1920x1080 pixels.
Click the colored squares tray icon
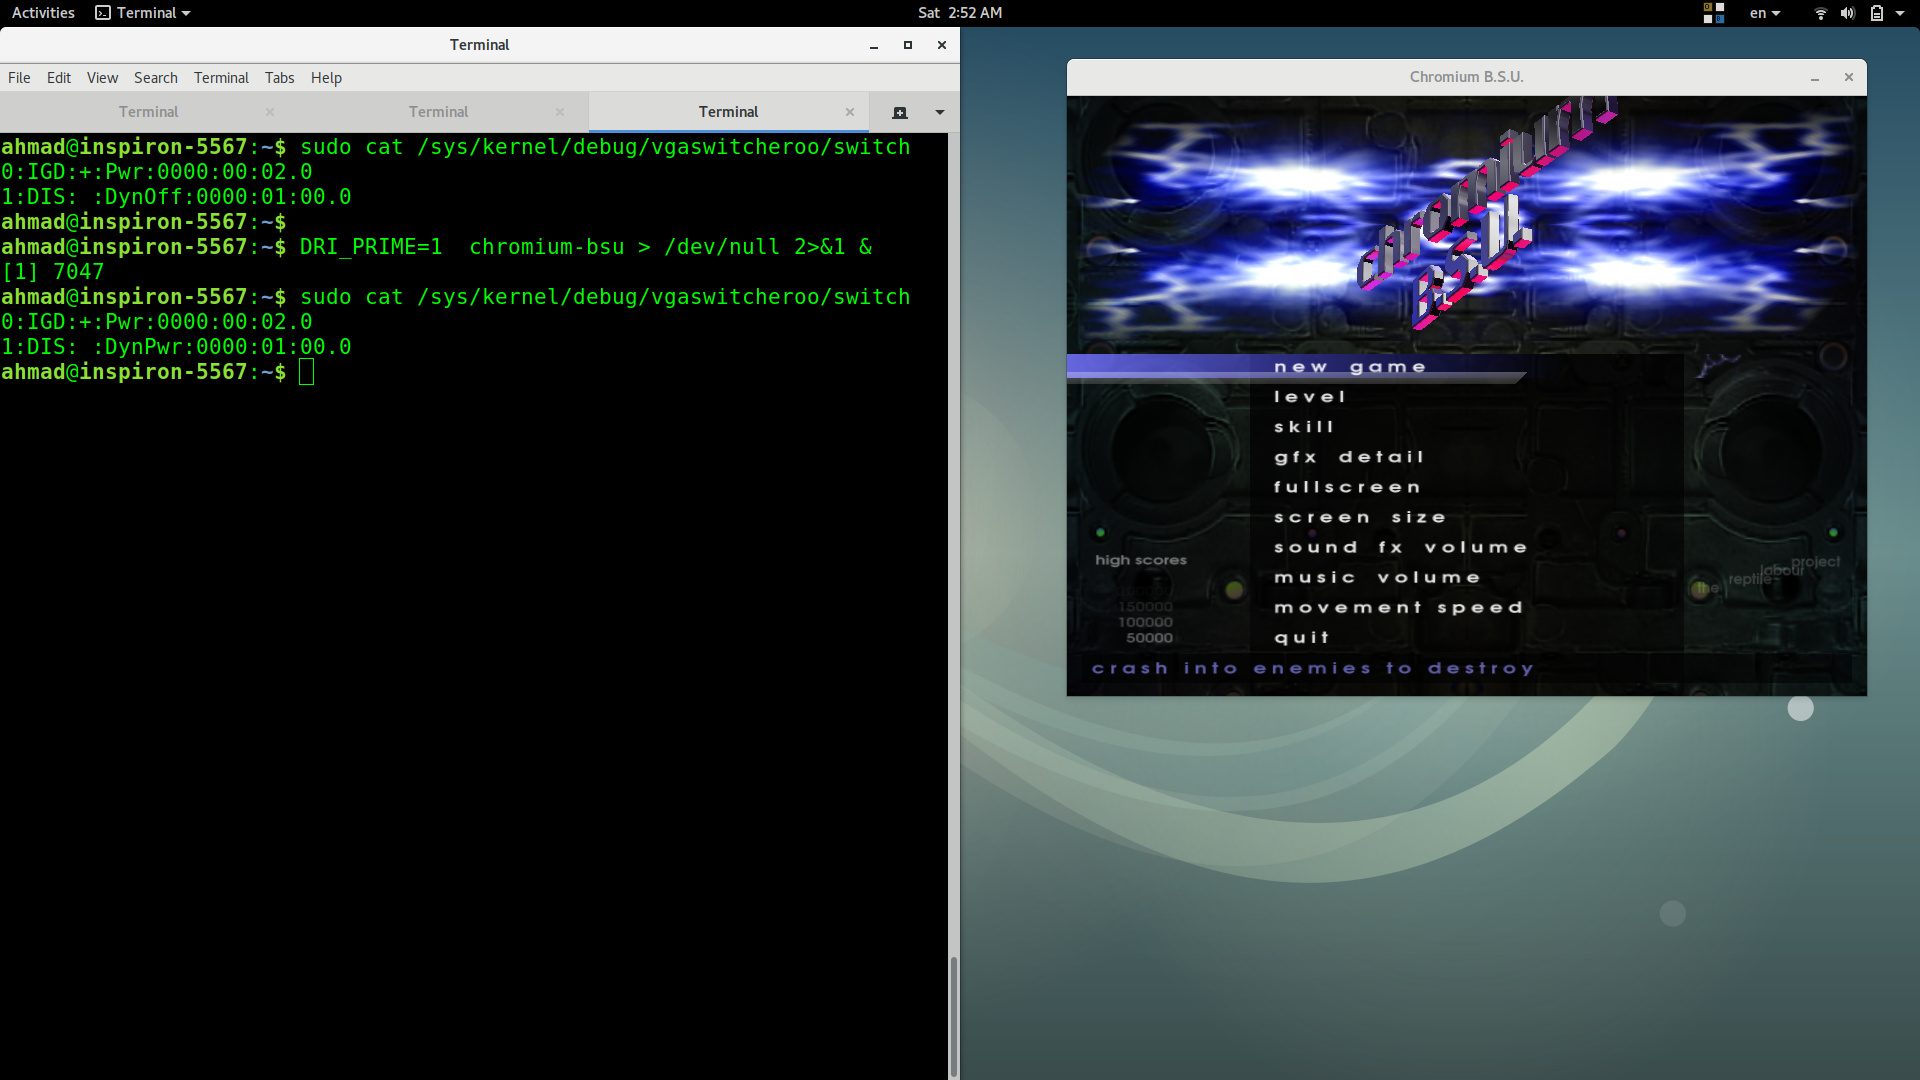[1713, 13]
